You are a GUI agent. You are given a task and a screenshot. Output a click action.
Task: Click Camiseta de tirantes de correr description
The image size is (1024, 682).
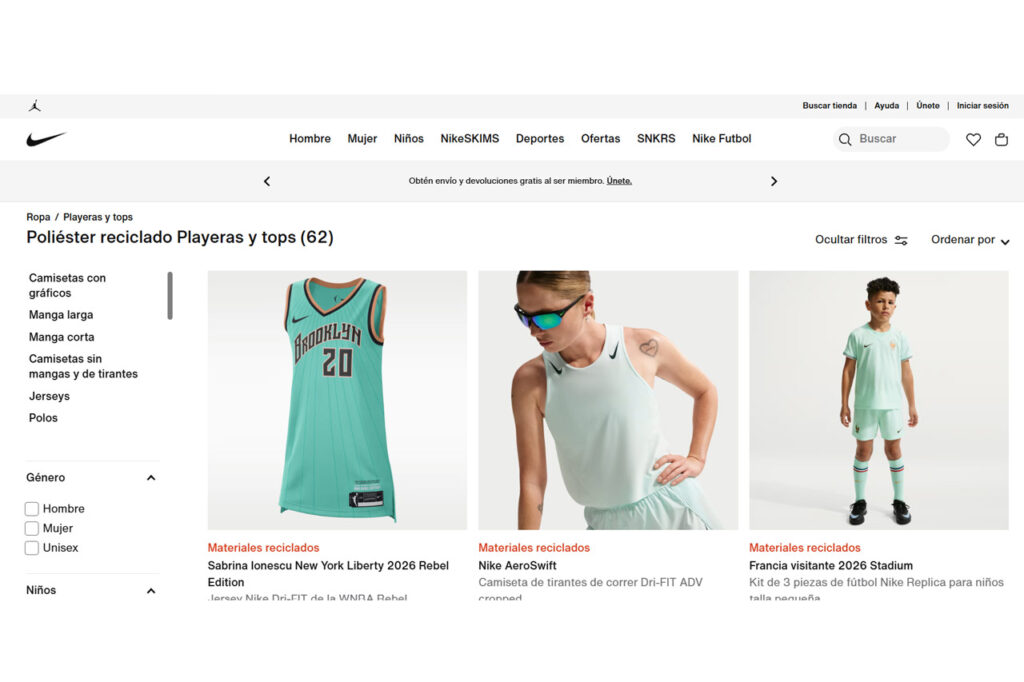point(590,589)
